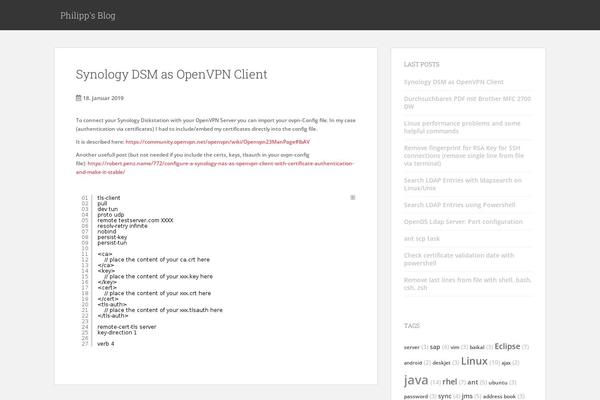
Task: Select the password tag
Action: [416, 397]
